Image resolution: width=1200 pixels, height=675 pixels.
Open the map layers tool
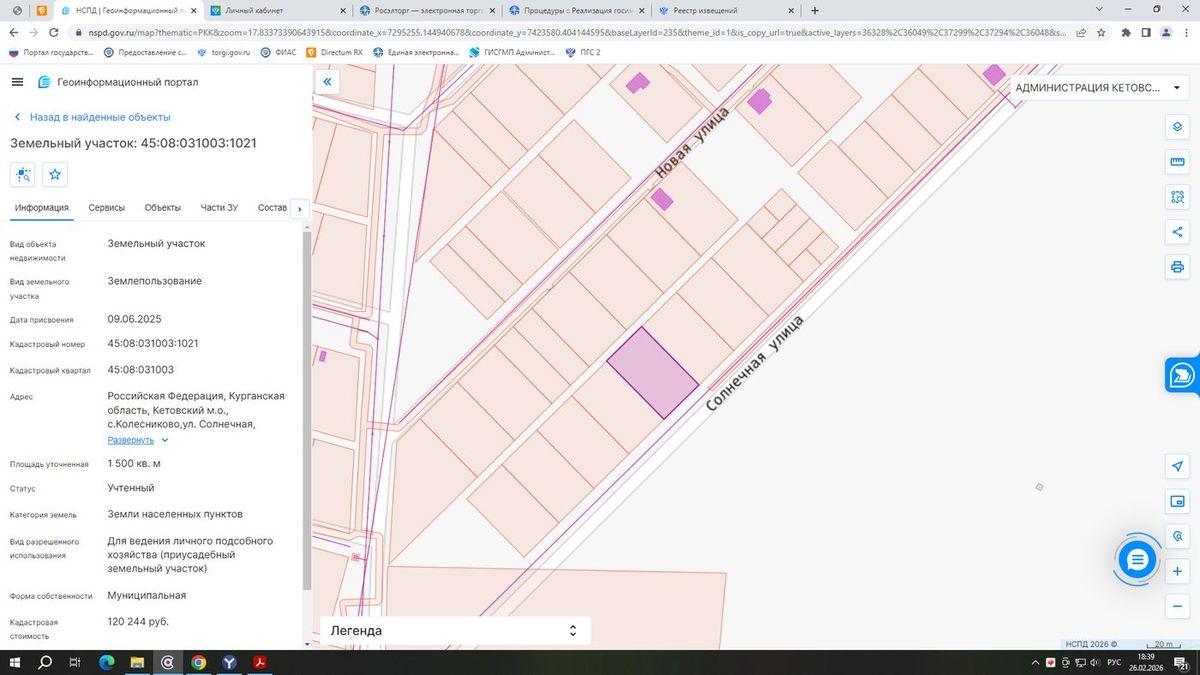pos(1177,127)
